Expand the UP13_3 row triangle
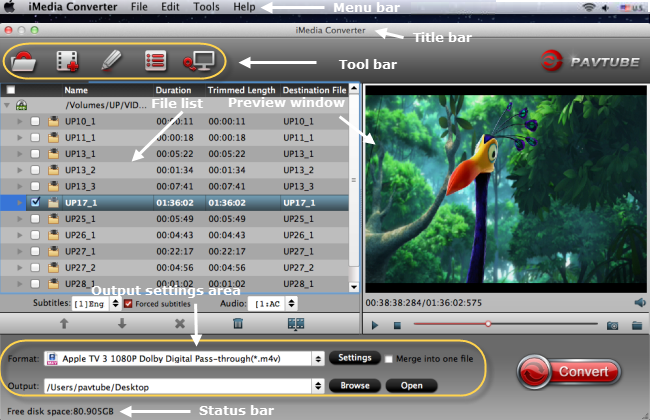The height and width of the screenshot is (420, 650). (19, 187)
